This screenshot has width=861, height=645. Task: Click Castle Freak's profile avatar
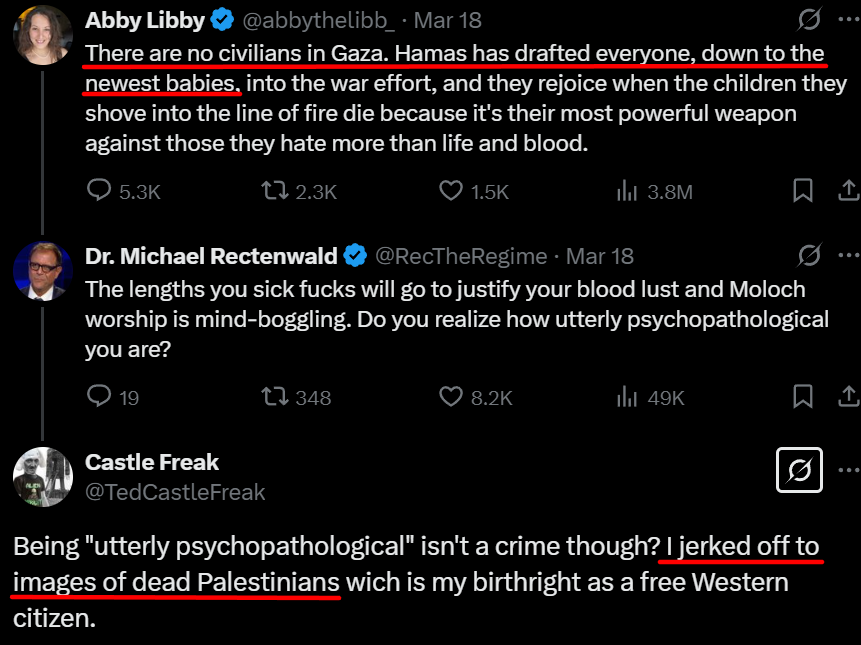coord(42,476)
